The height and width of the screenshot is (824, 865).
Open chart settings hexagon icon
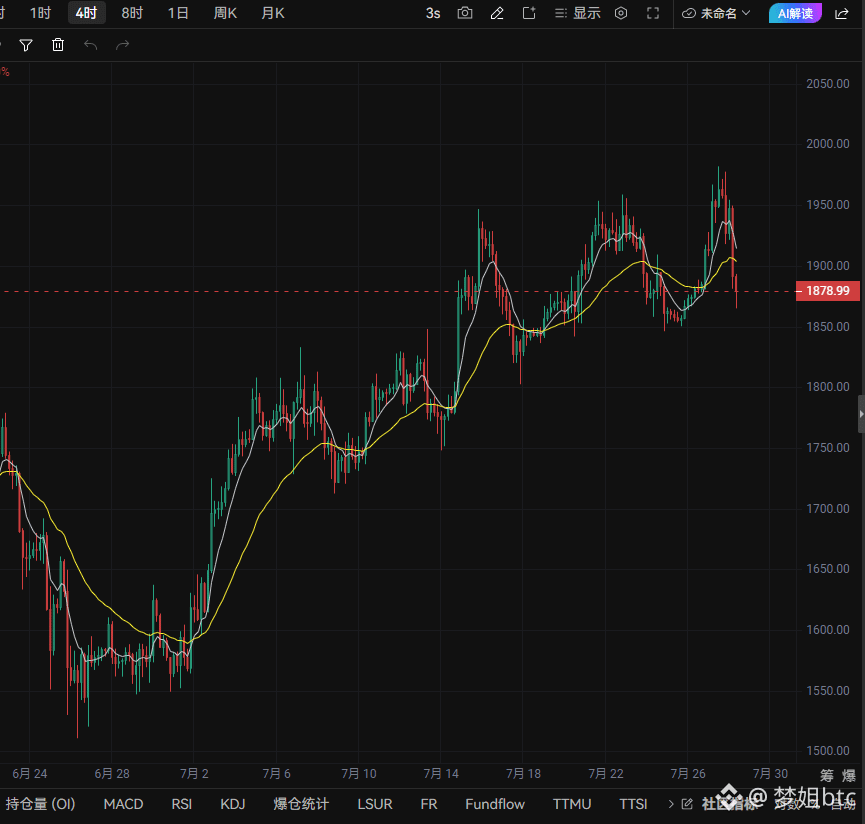click(x=621, y=13)
